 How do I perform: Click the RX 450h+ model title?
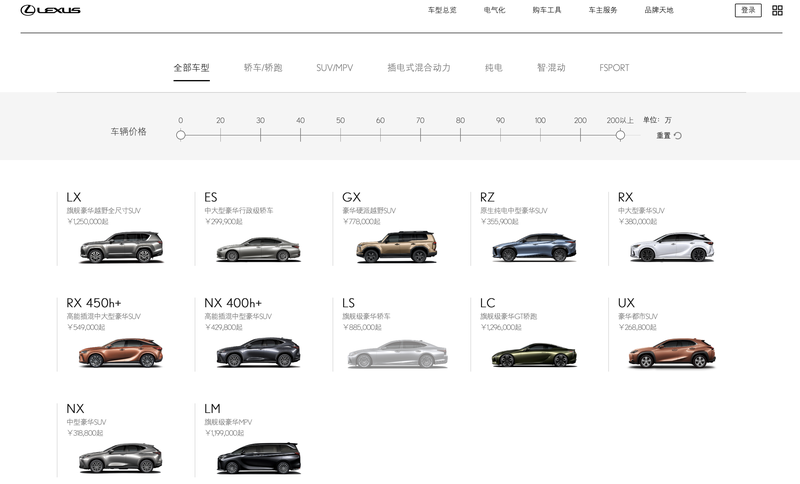(94, 303)
